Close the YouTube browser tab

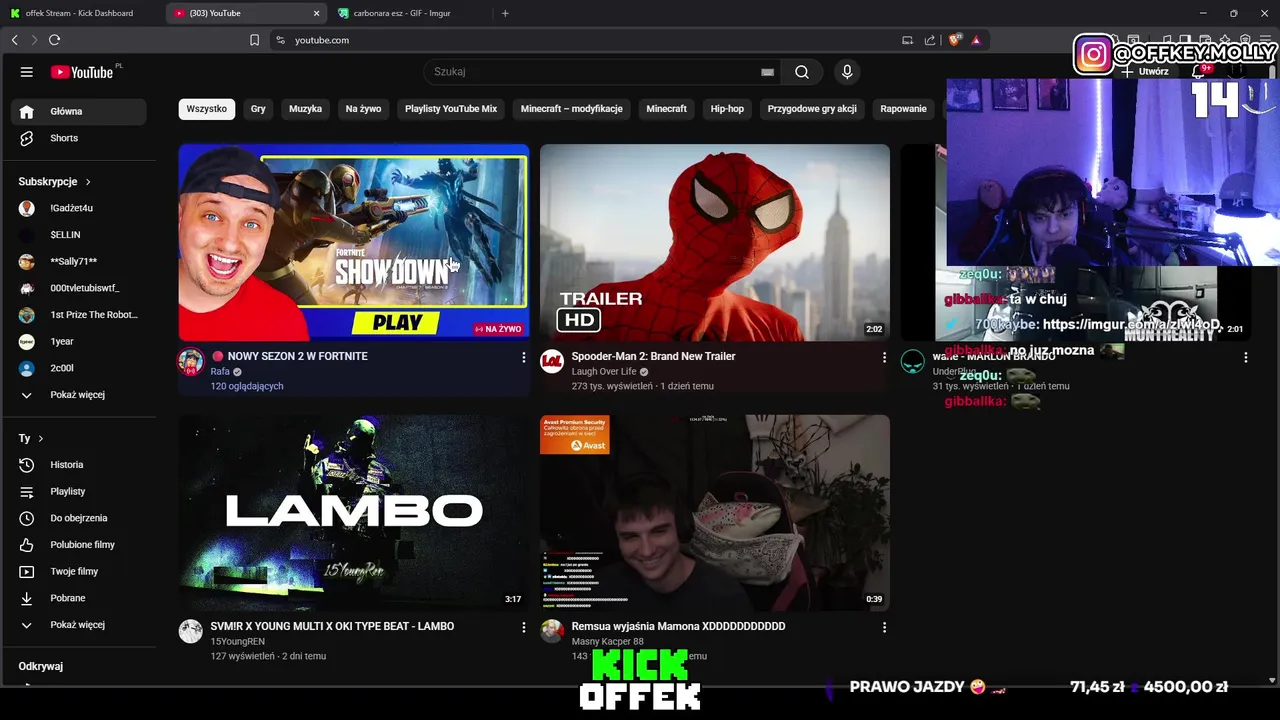[316, 13]
